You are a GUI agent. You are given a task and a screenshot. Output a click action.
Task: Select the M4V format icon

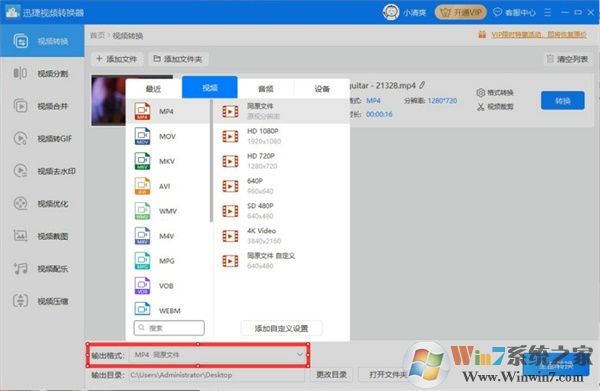click(x=142, y=236)
